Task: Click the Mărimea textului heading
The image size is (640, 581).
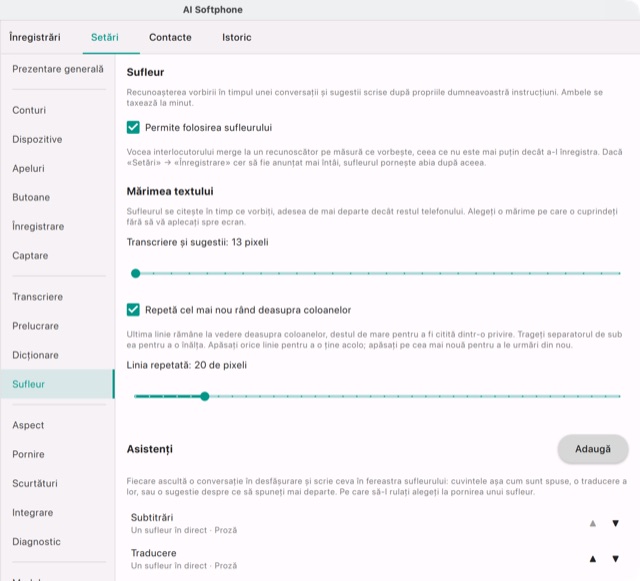Action: click(170, 191)
